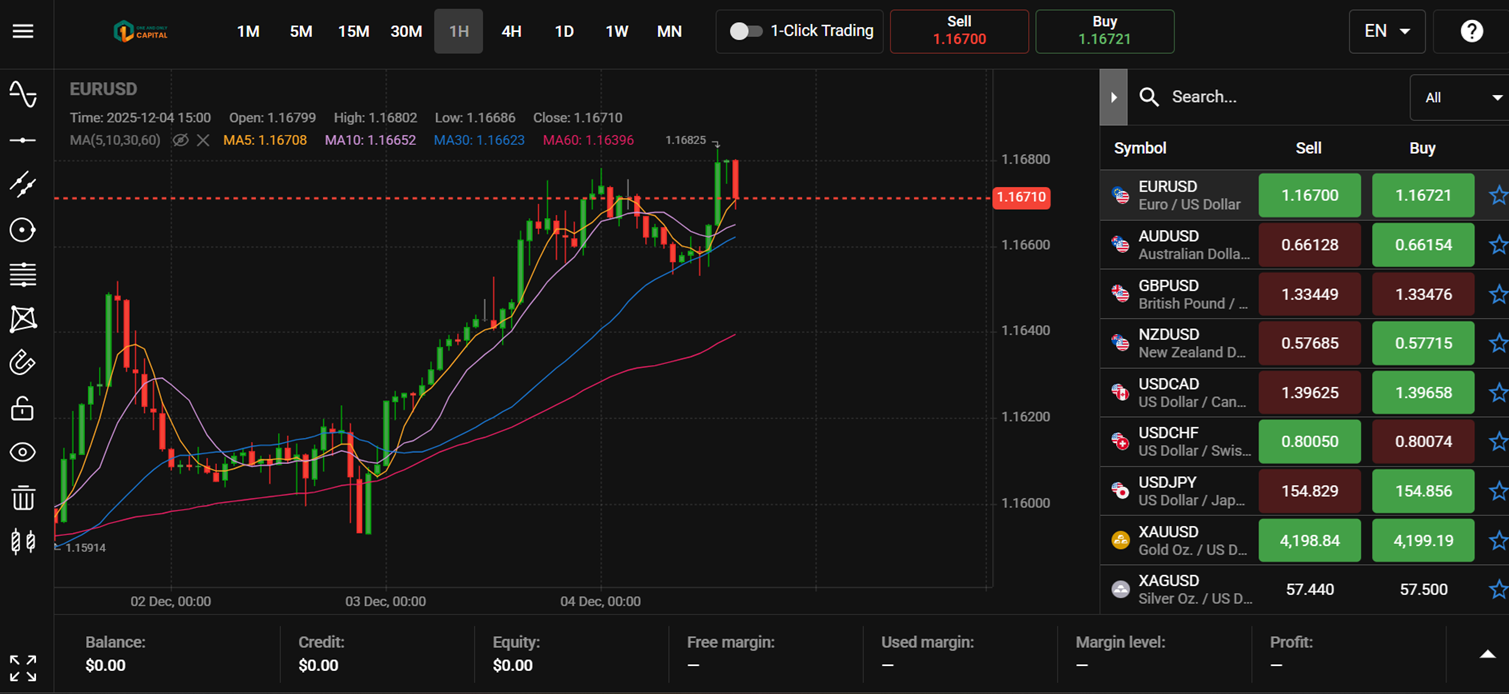Open the help question mark icon
The height and width of the screenshot is (694, 1509).
1471,31
